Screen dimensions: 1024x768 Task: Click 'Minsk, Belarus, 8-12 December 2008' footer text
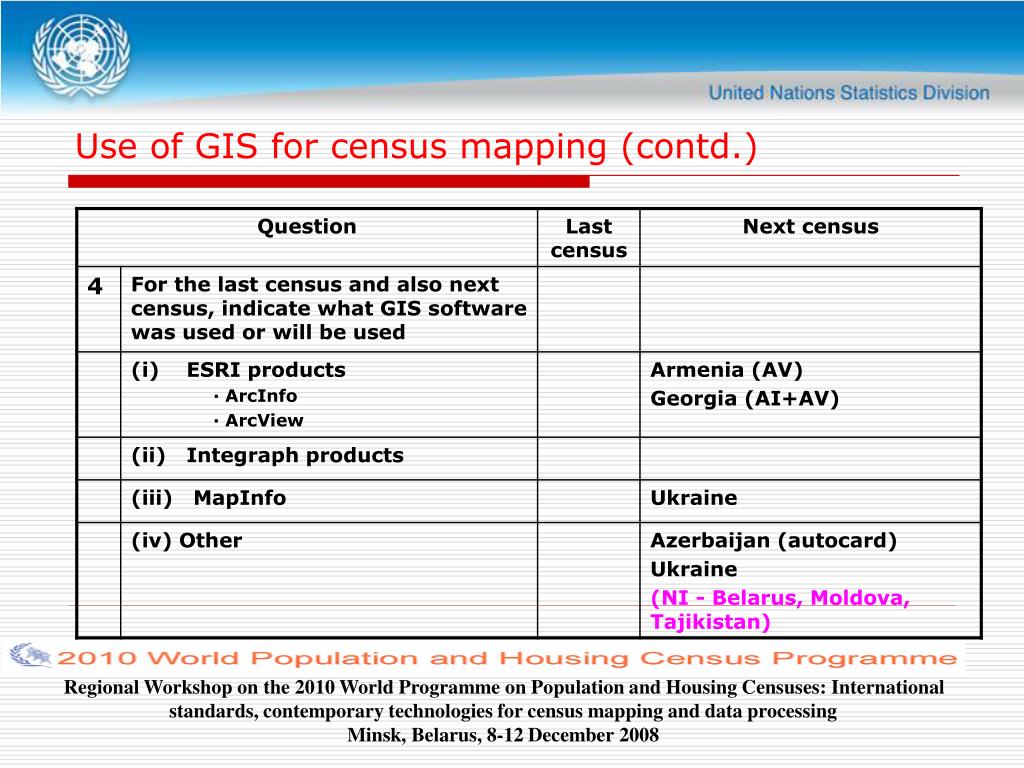[503, 735]
